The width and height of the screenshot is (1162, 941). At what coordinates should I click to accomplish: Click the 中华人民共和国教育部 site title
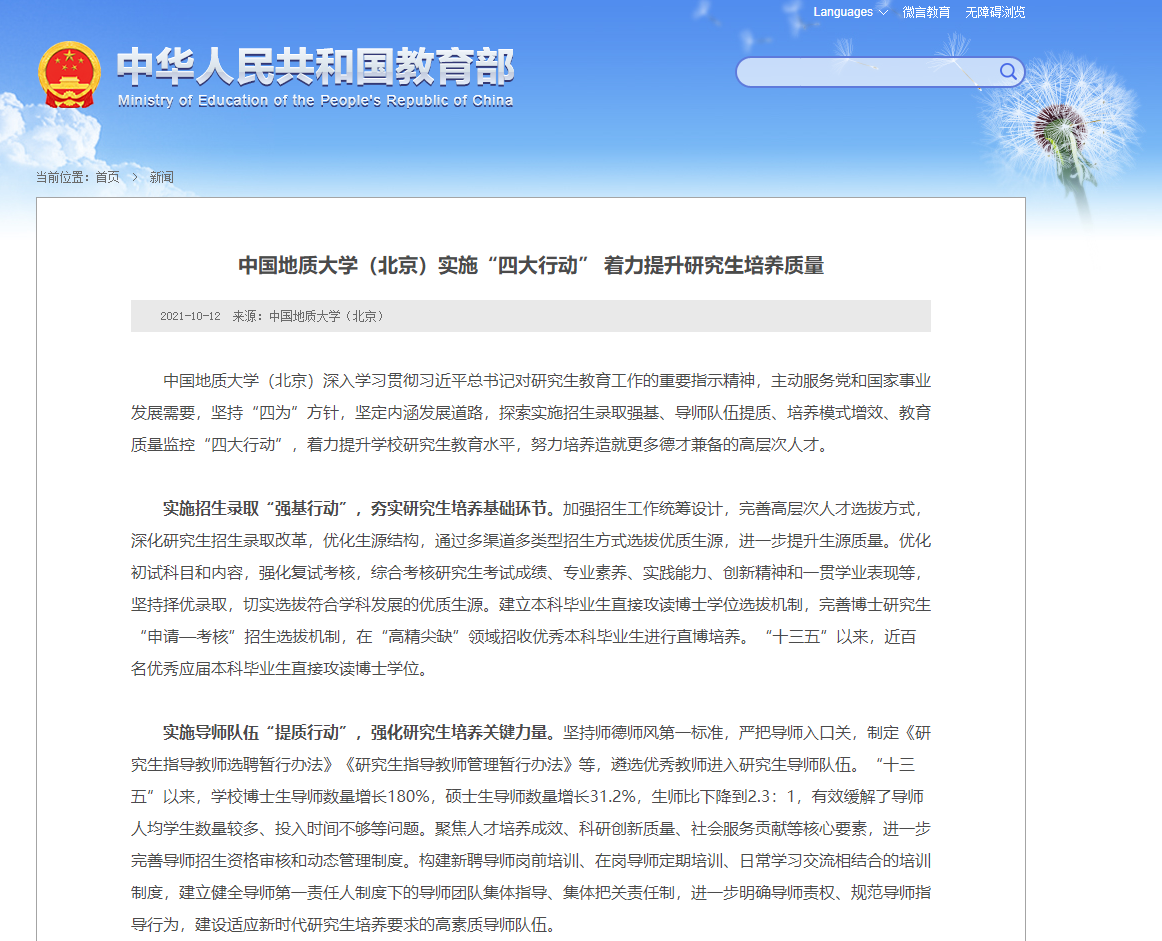point(316,66)
